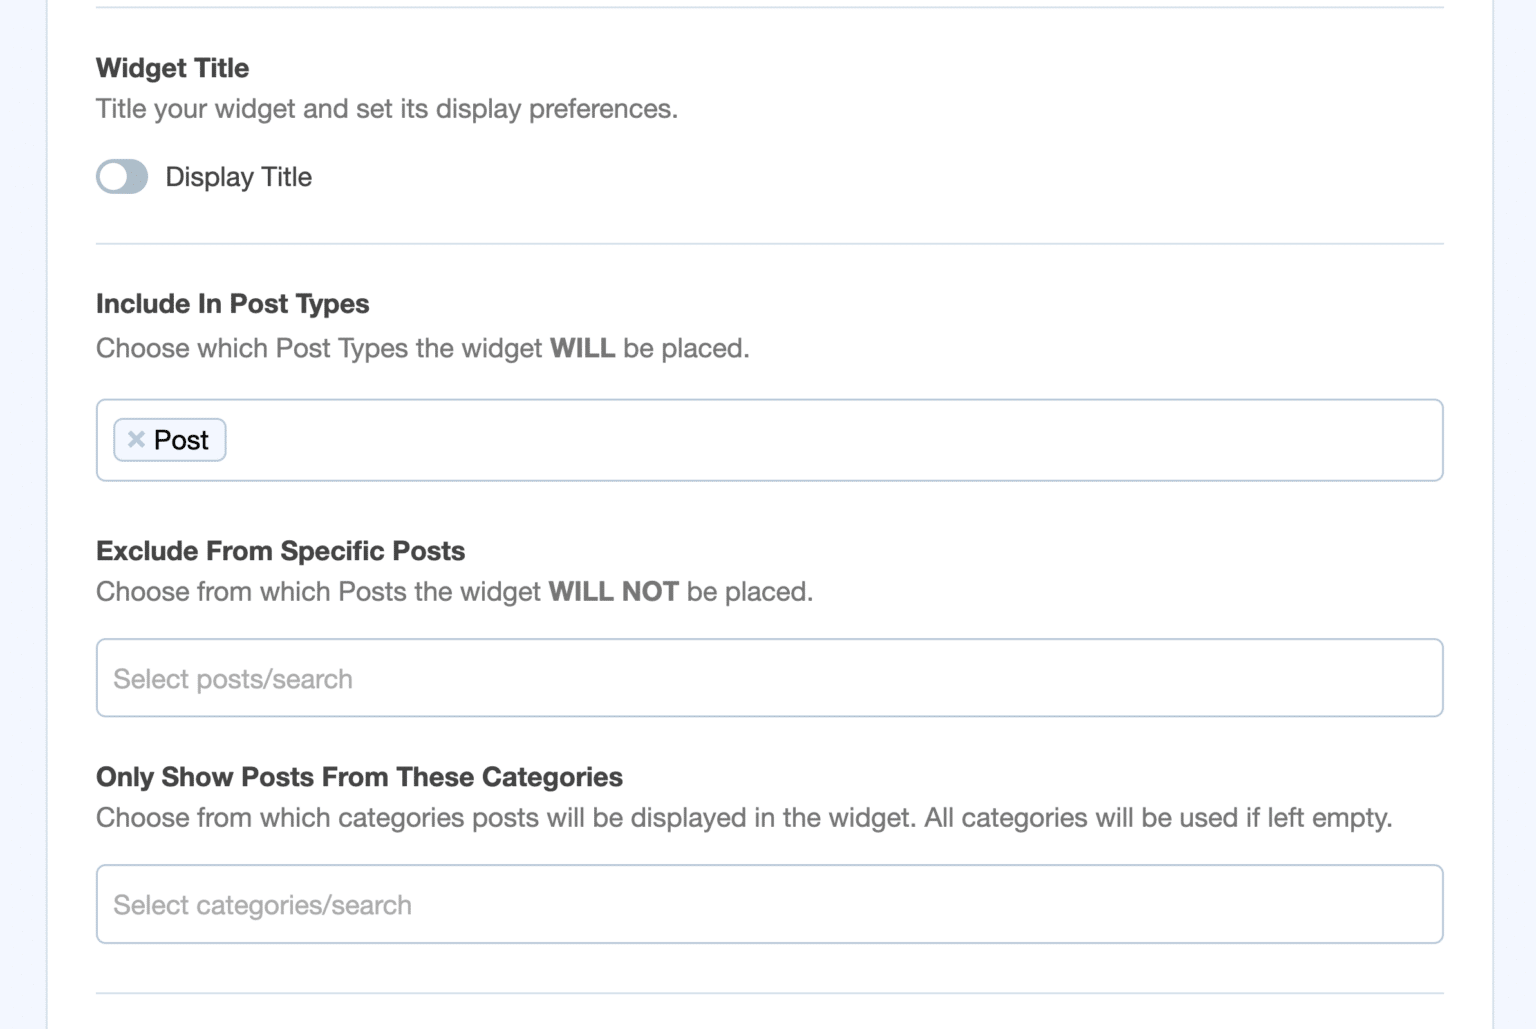Click the circular knob of the Display Title switch

[113, 176]
